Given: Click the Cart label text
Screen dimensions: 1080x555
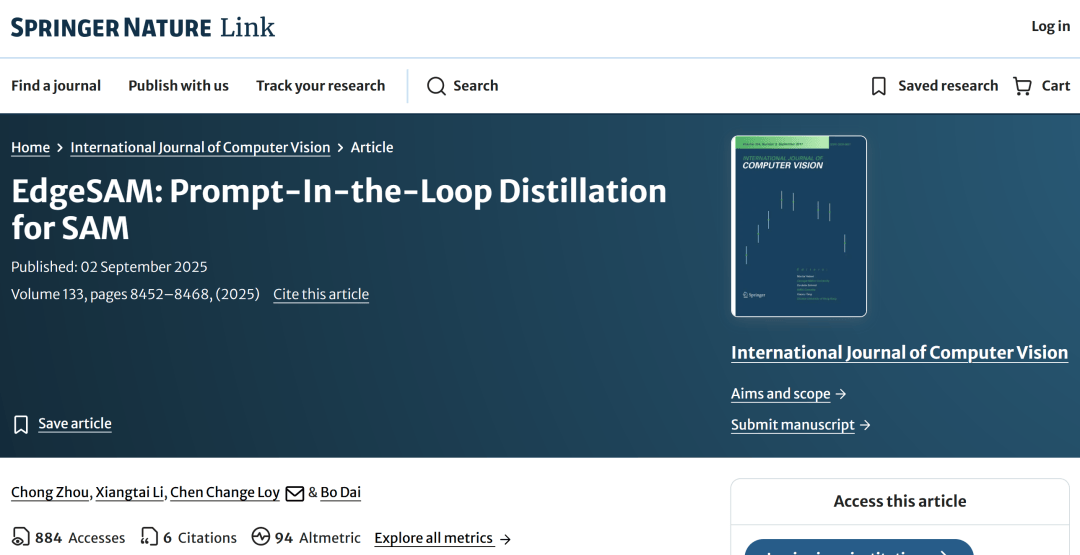Looking at the screenshot, I should tap(1055, 86).
